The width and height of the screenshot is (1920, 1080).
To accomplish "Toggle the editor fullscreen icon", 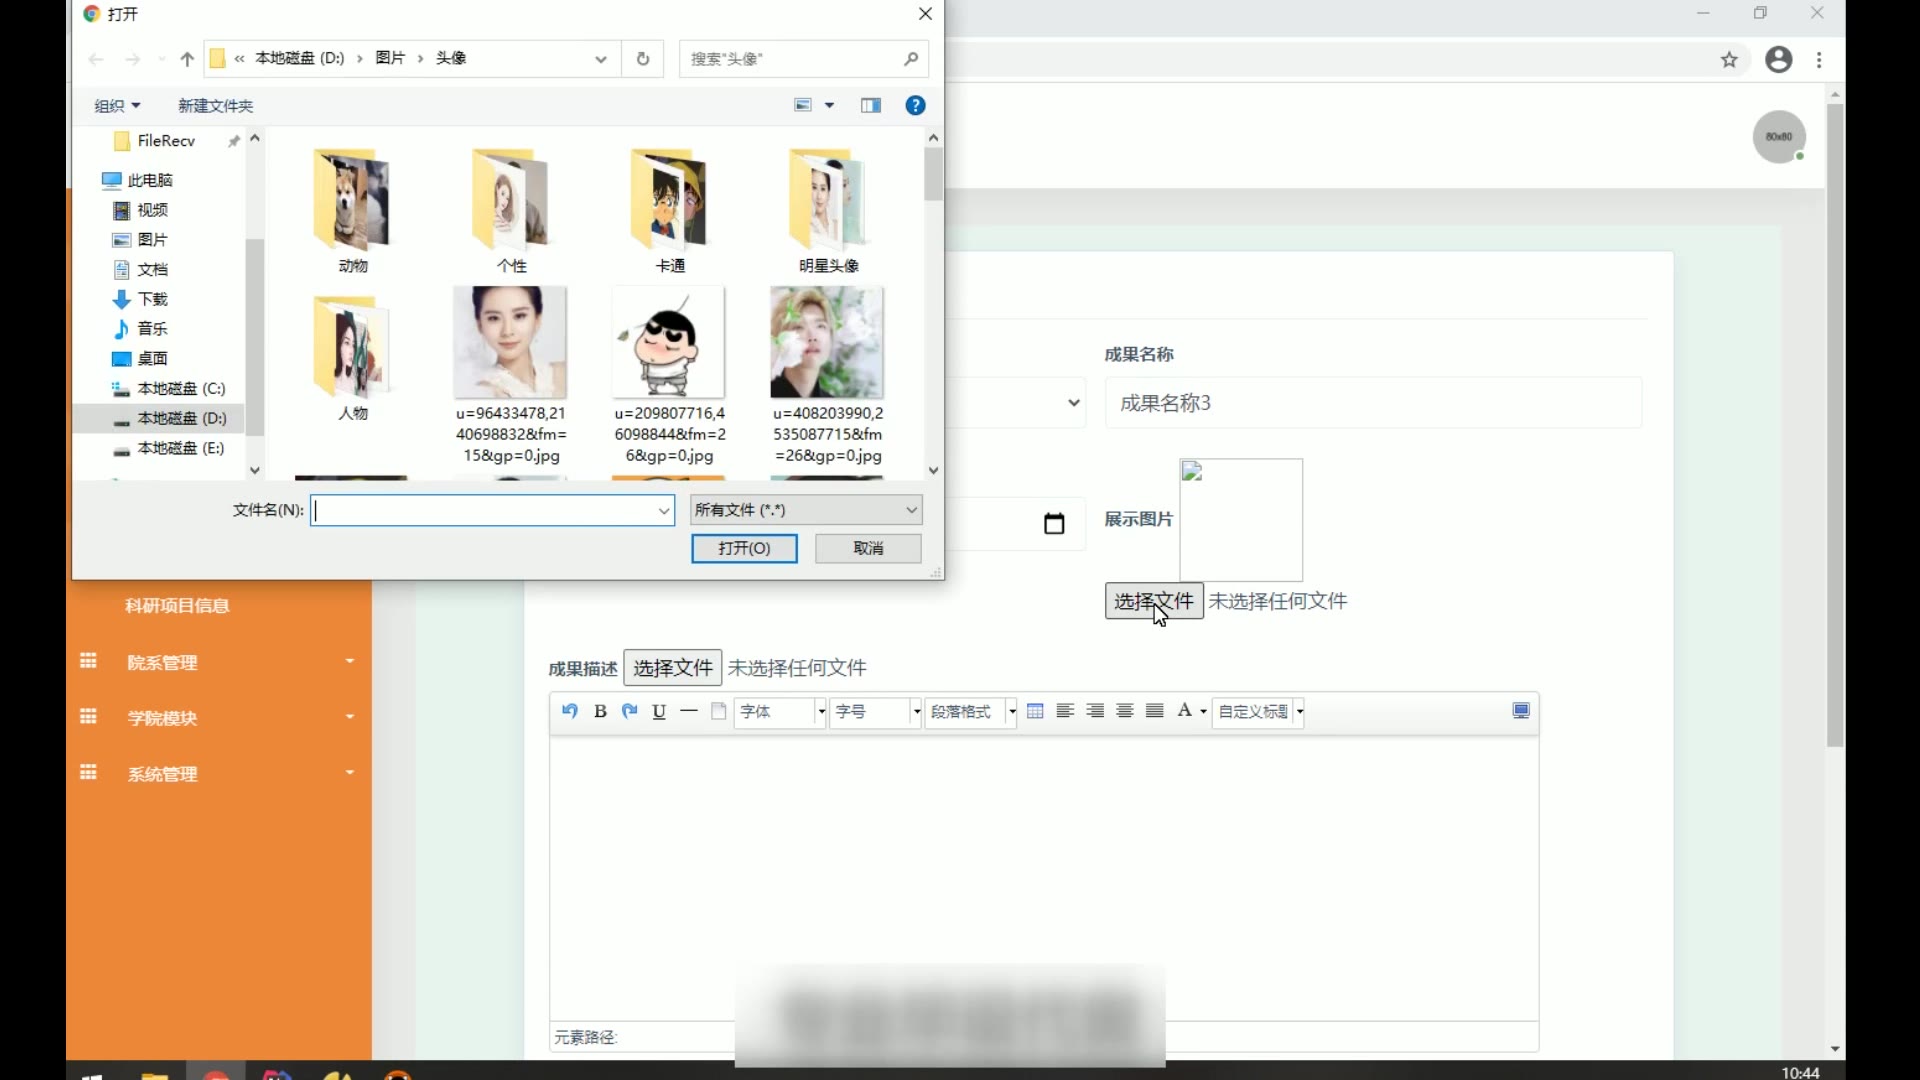I will click(1521, 711).
